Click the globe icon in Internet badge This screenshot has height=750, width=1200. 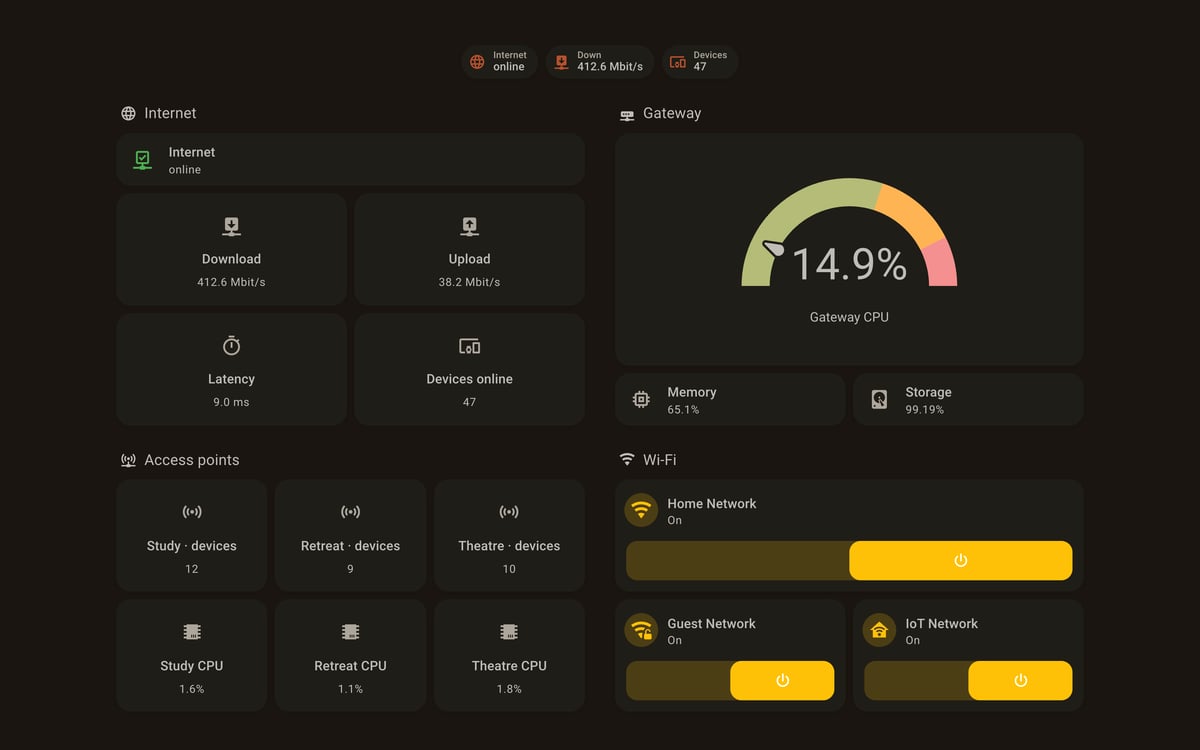(477, 62)
